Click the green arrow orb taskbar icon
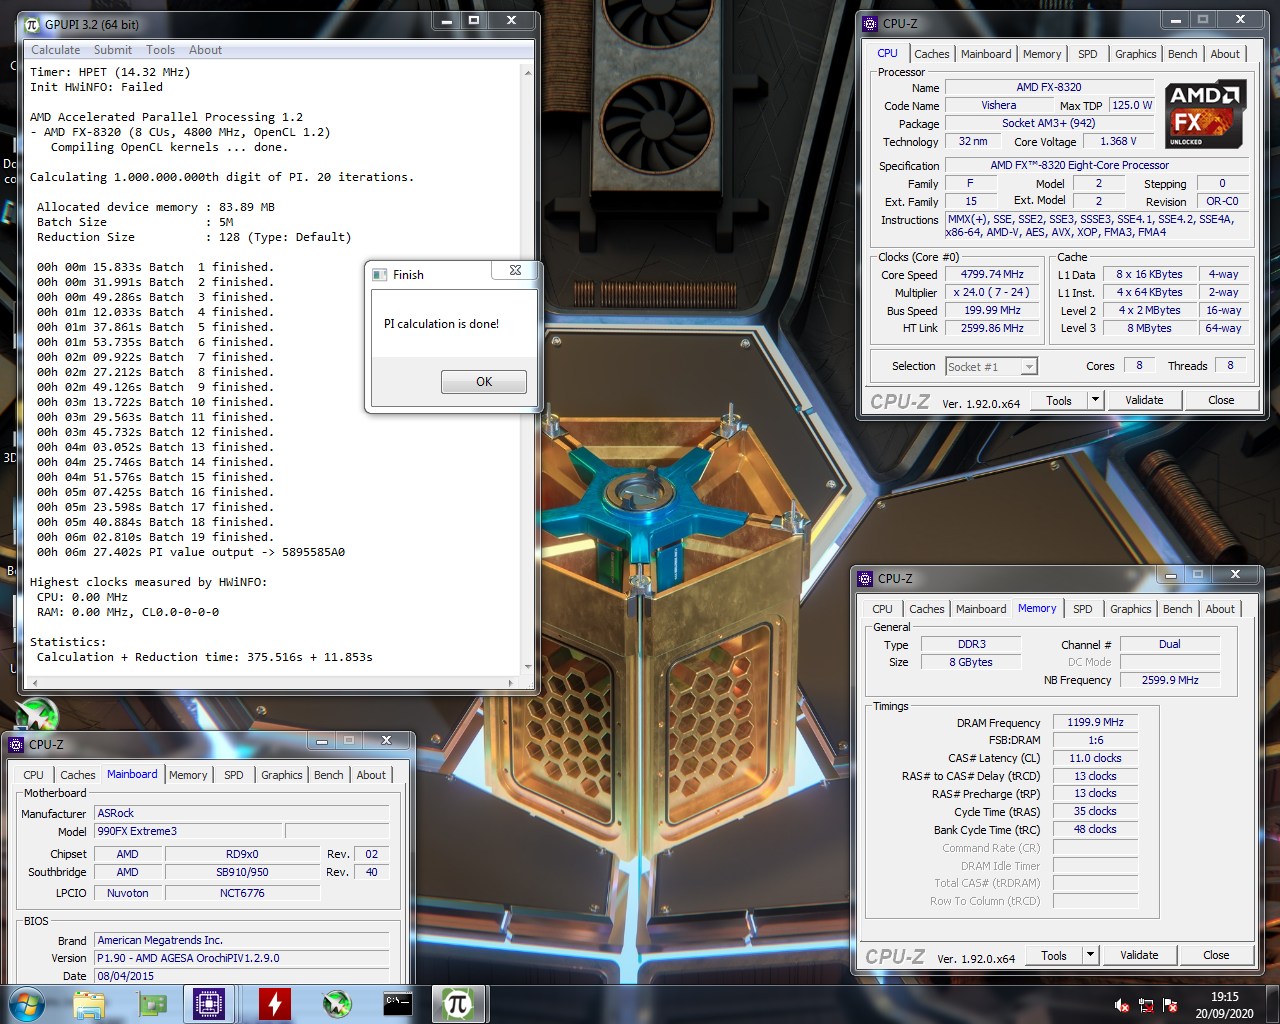This screenshot has width=1280, height=1024. (x=337, y=1004)
